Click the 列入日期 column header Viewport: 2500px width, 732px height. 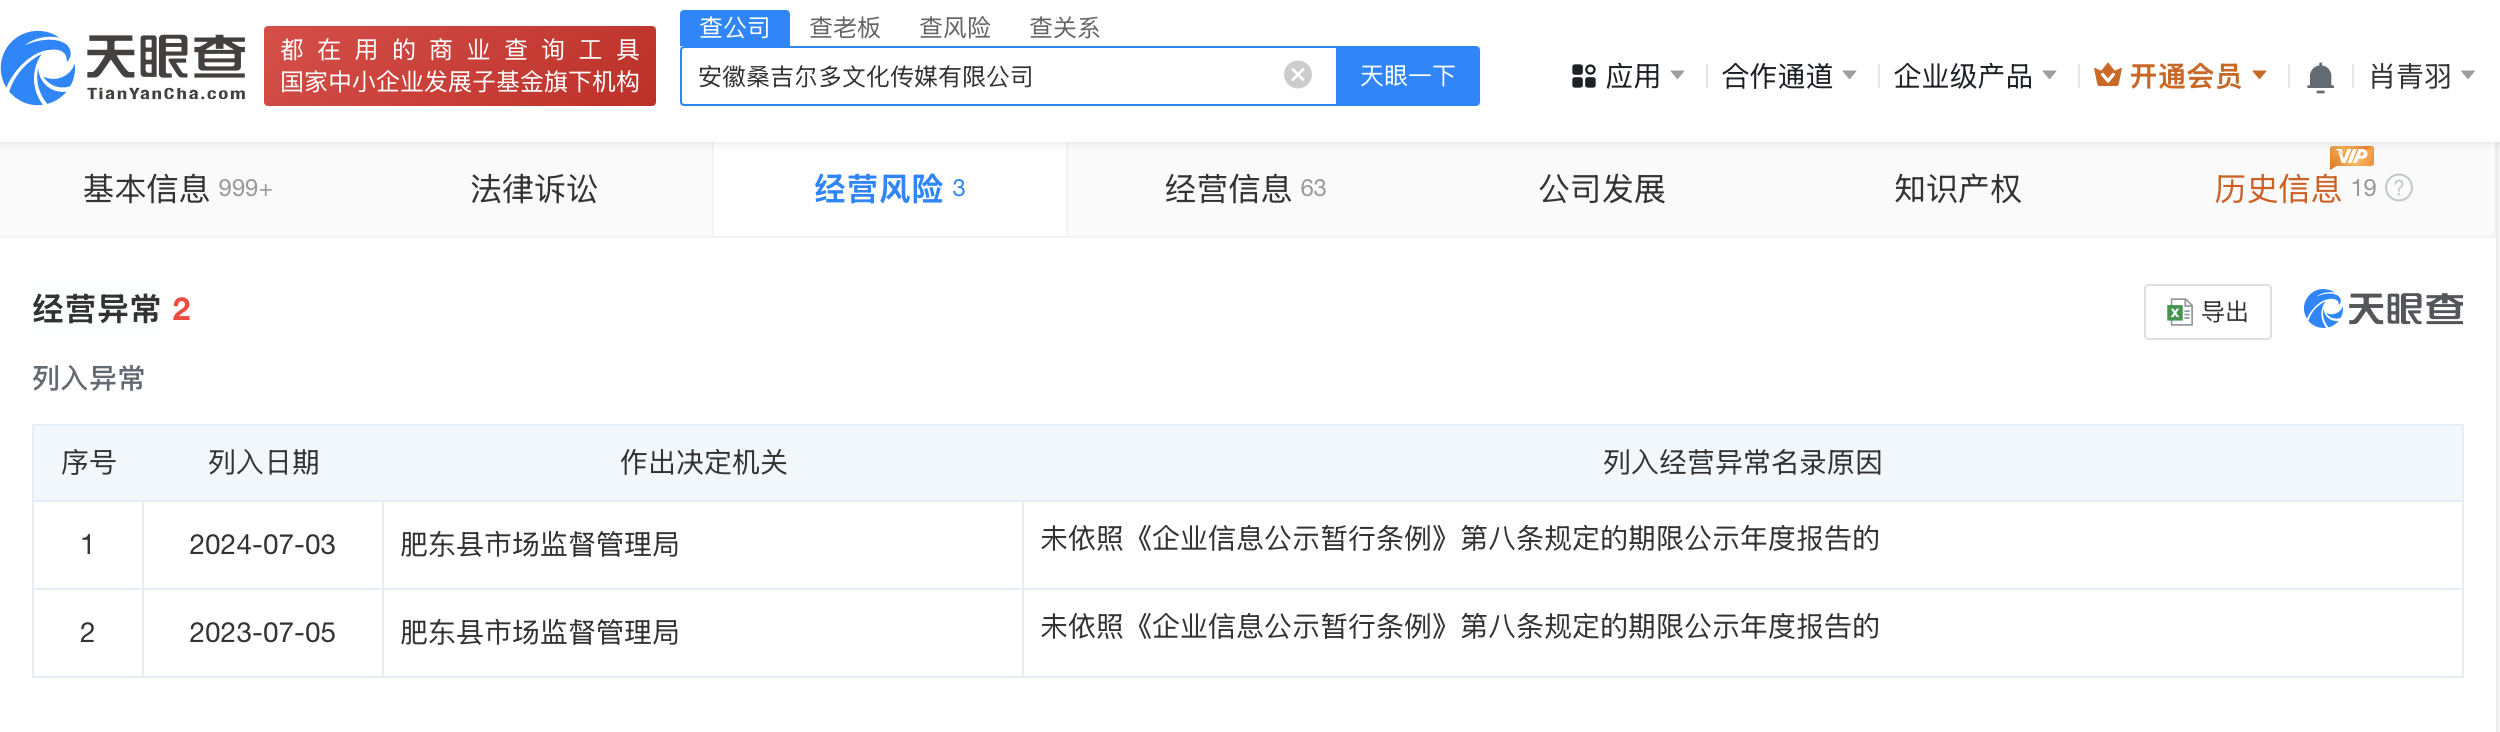(x=263, y=462)
